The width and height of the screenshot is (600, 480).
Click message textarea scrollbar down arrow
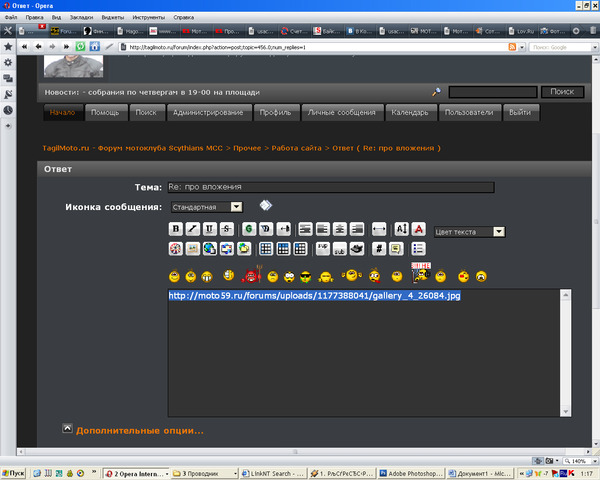click(566, 411)
